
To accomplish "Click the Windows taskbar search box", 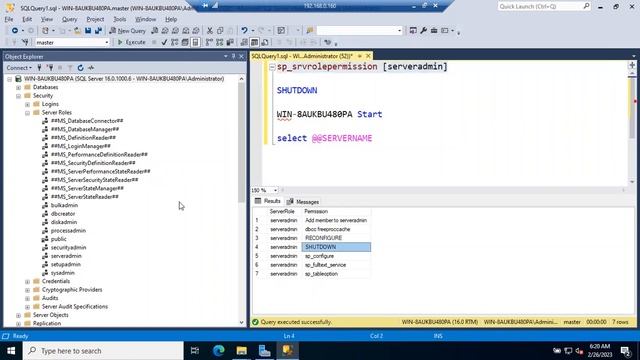I will point(103,351).
